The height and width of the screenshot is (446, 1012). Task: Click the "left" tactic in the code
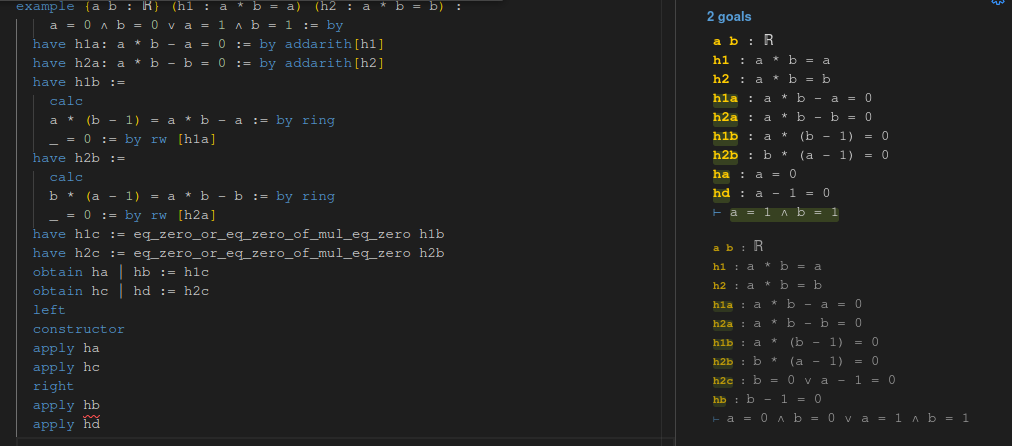48,310
